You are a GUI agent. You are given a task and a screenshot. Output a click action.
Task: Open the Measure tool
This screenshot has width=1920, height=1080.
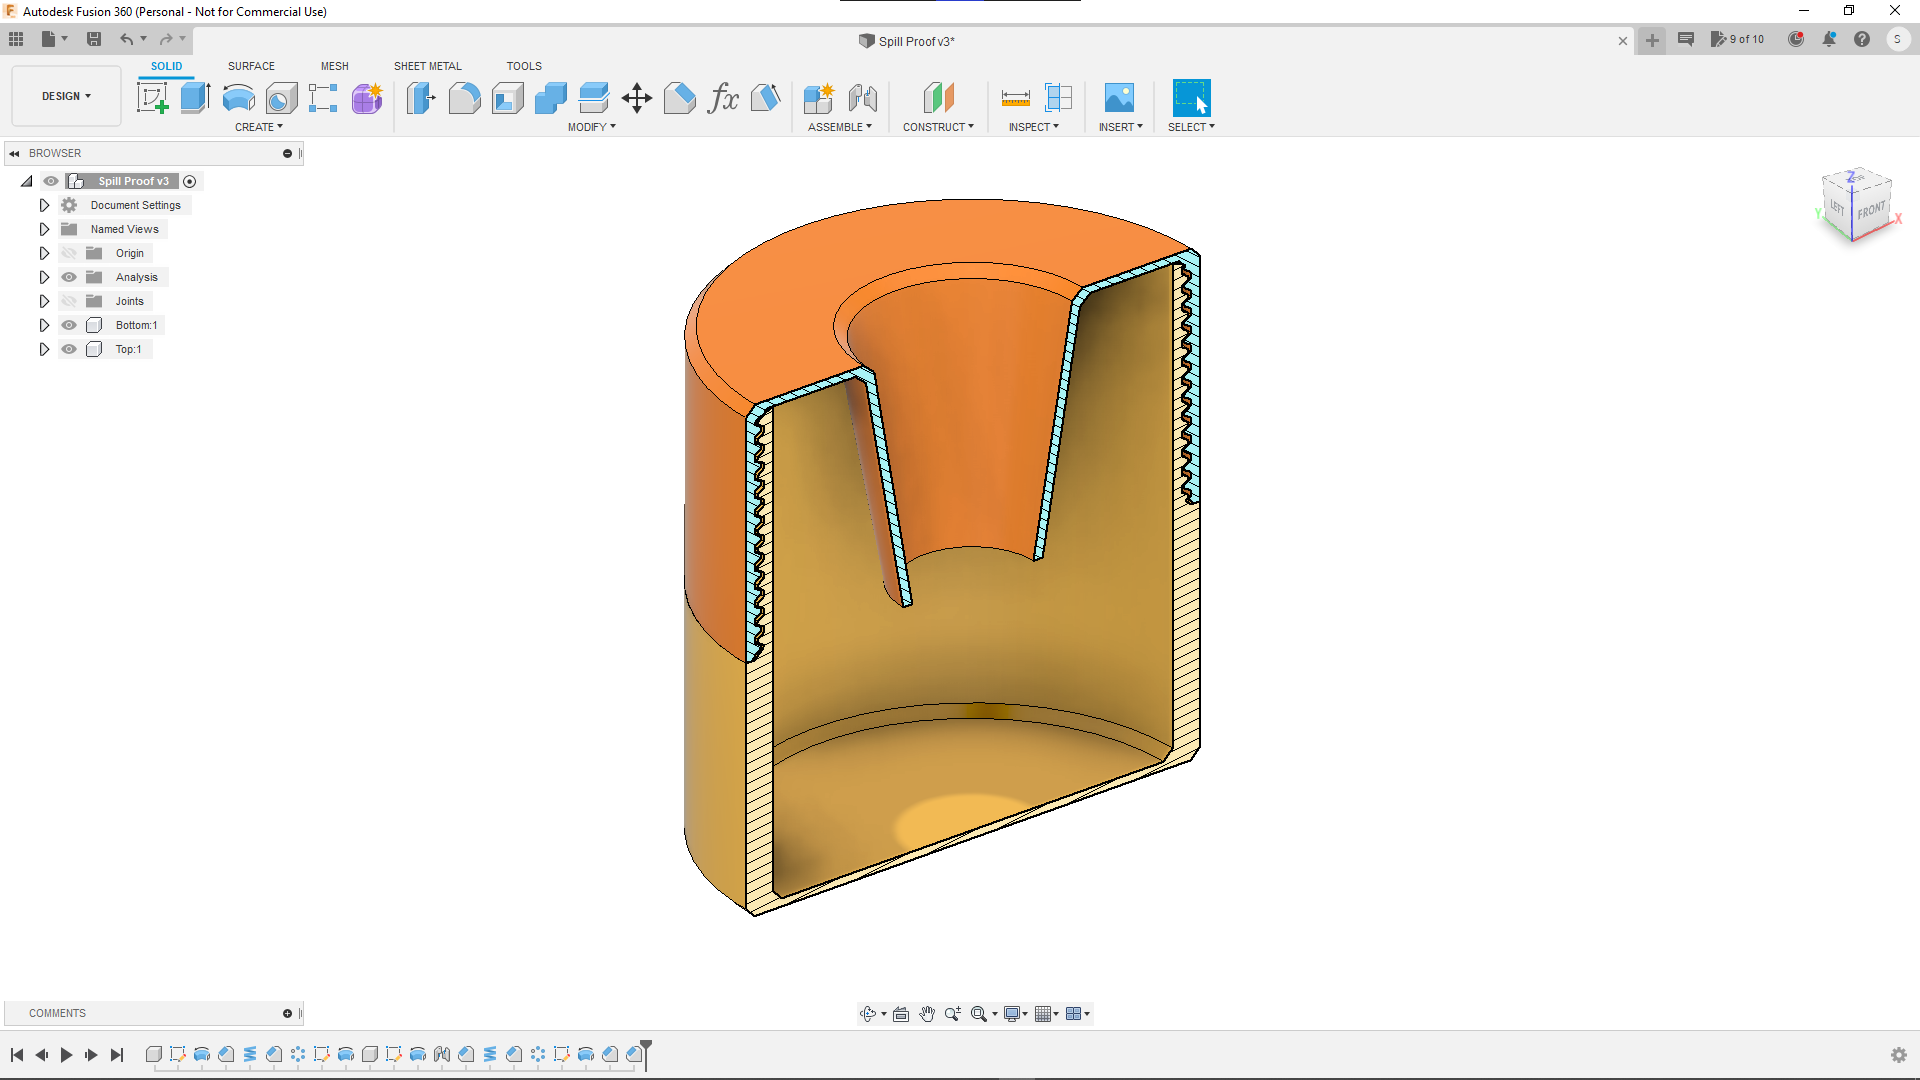(1015, 98)
